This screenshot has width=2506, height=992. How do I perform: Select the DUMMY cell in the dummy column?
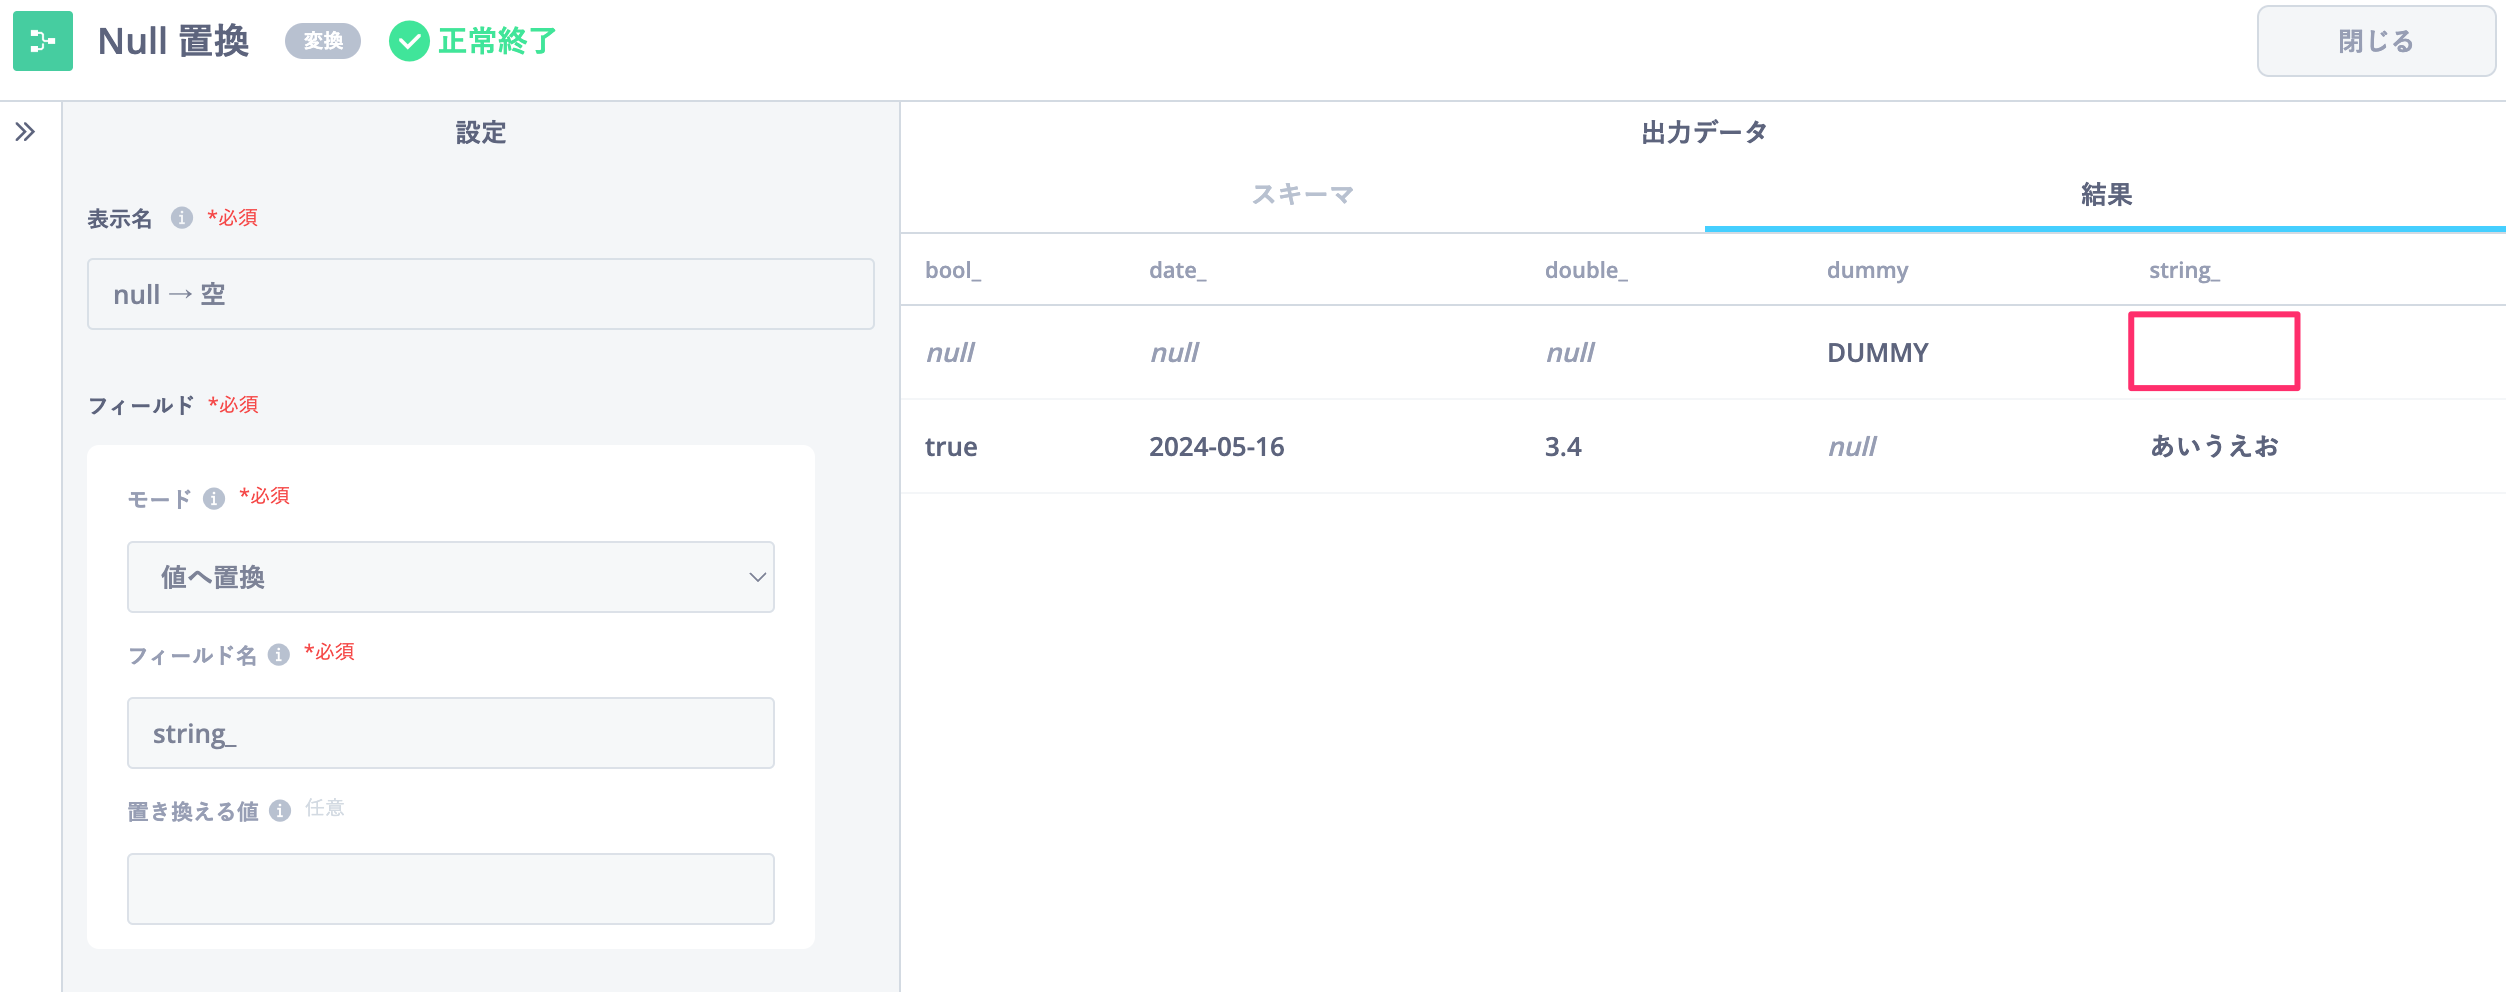(1877, 353)
